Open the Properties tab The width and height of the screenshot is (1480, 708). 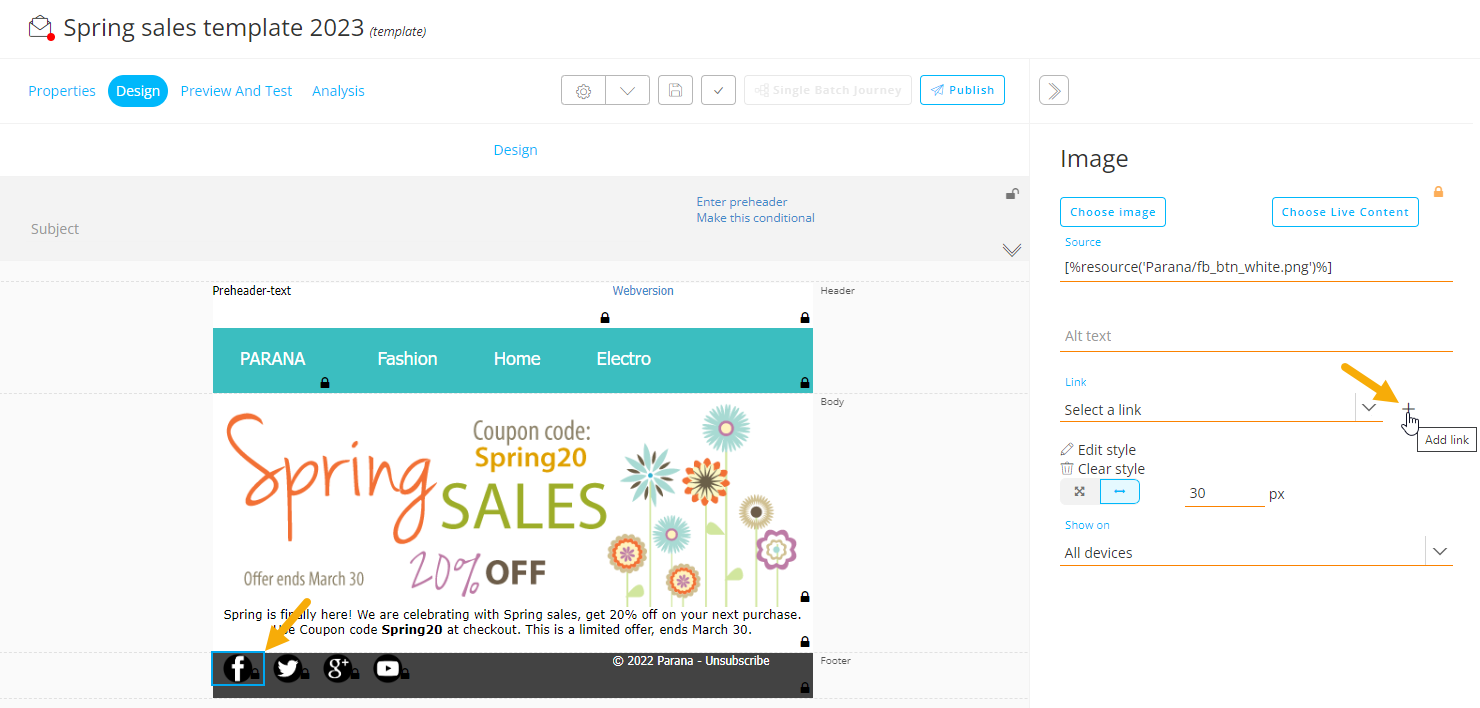[62, 91]
